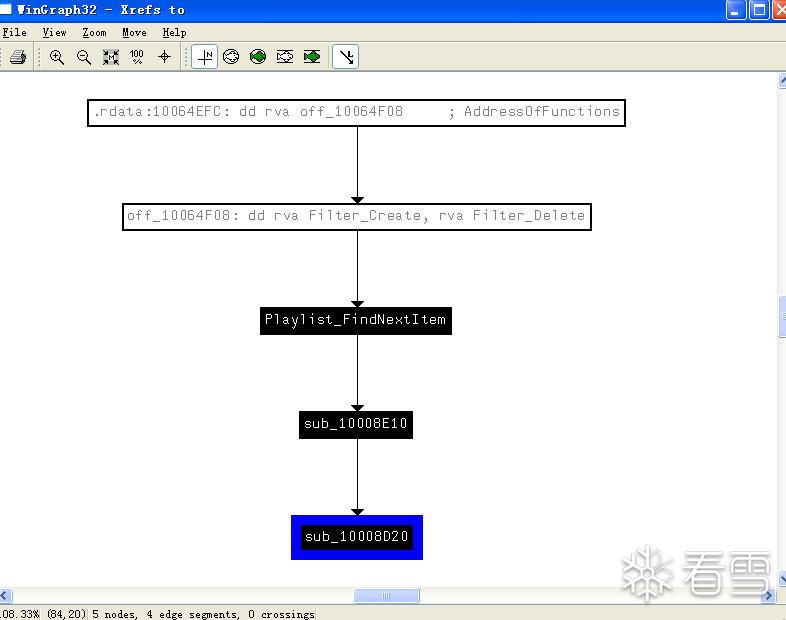Select the highlighted sub_10008D20 node
This screenshot has width=786, height=620.
357,537
